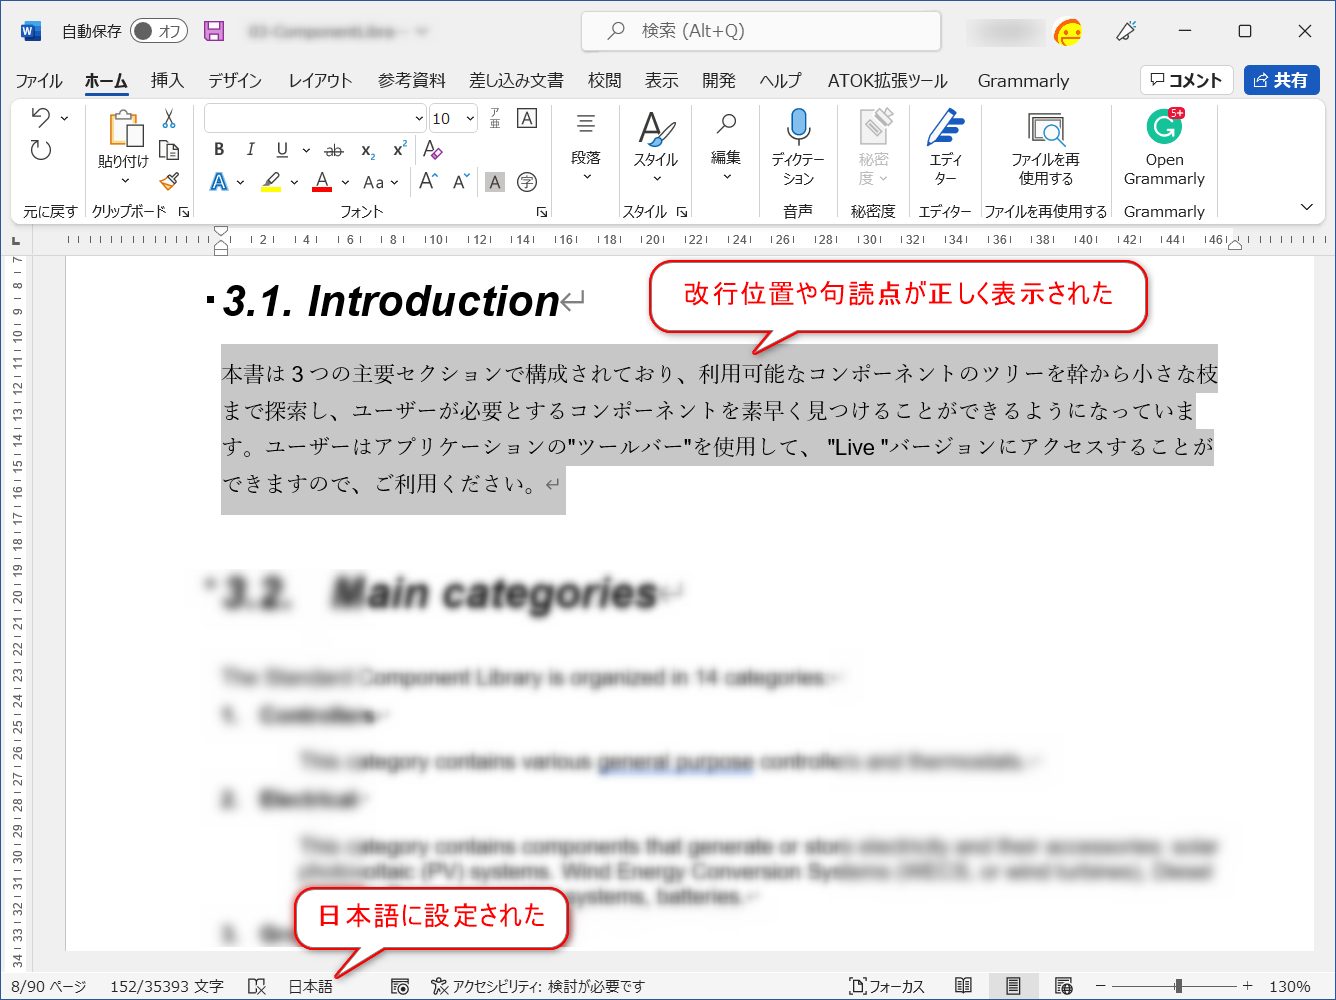
Task: Apply superscript formatting
Action: tap(399, 150)
